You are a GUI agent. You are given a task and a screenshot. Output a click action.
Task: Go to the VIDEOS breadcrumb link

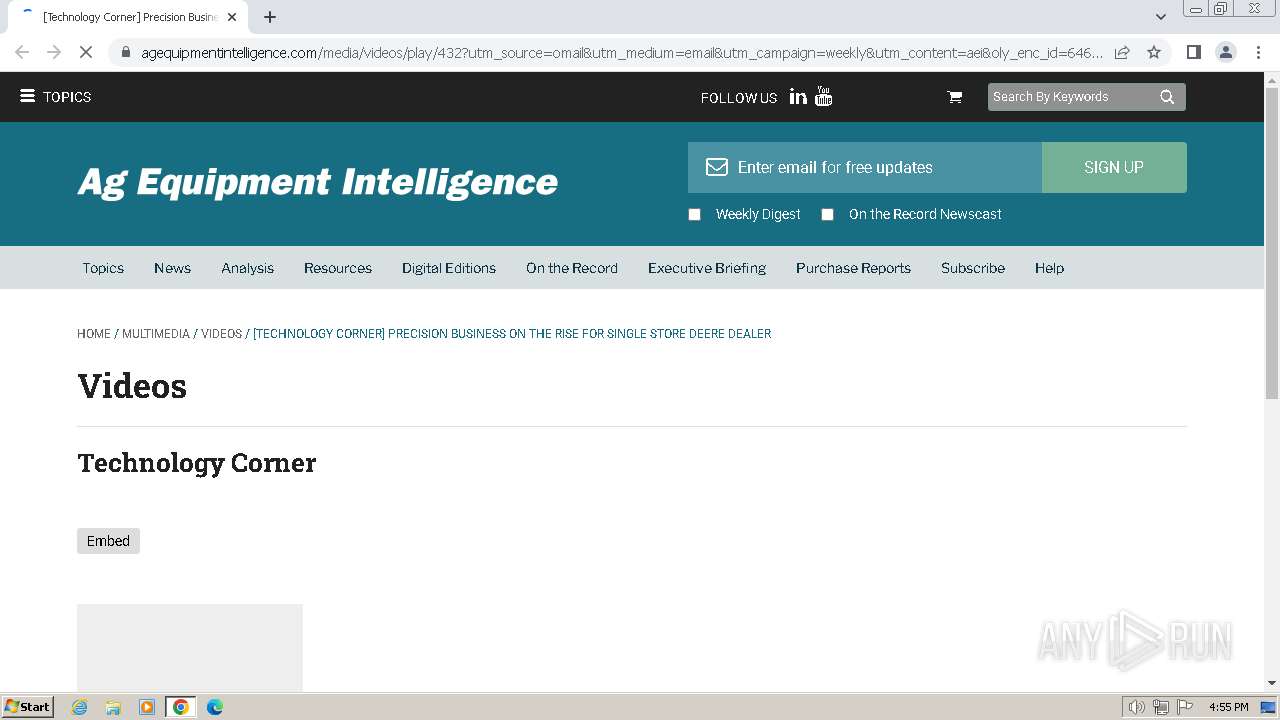click(222, 334)
